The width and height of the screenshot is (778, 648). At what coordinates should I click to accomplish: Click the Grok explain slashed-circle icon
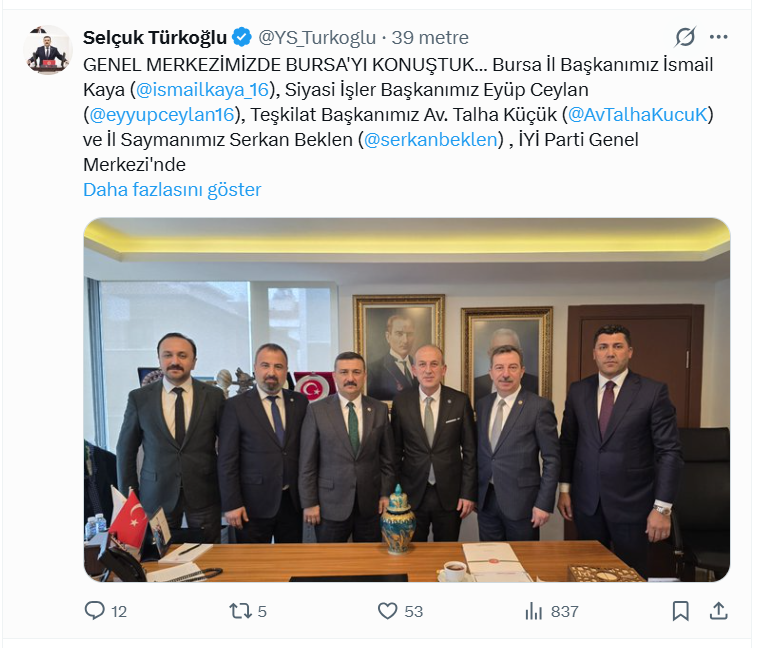(685, 37)
